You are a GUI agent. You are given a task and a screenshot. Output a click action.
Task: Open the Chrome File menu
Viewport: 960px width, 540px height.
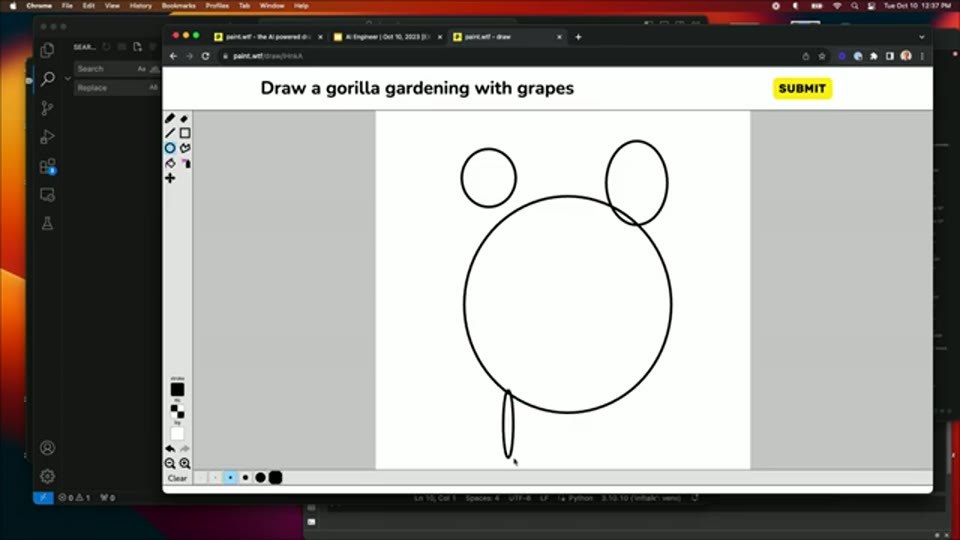pyautogui.click(x=67, y=6)
